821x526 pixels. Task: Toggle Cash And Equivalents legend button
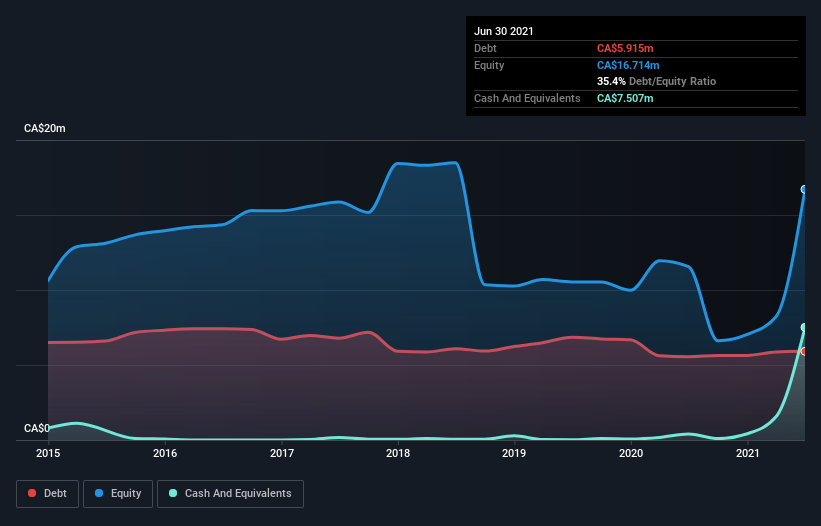pyautogui.click(x=230, y=494)
